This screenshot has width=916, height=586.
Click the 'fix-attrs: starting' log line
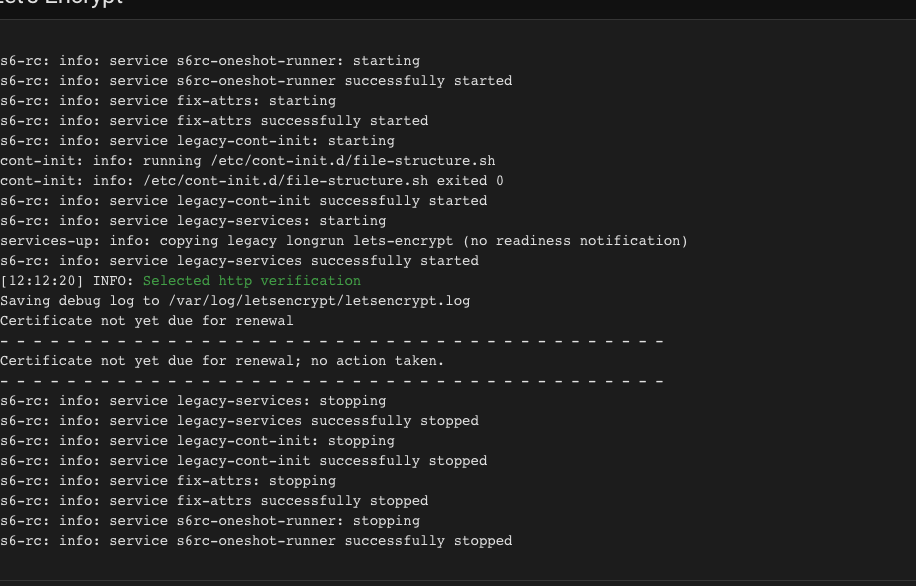[x=168, y=101]
